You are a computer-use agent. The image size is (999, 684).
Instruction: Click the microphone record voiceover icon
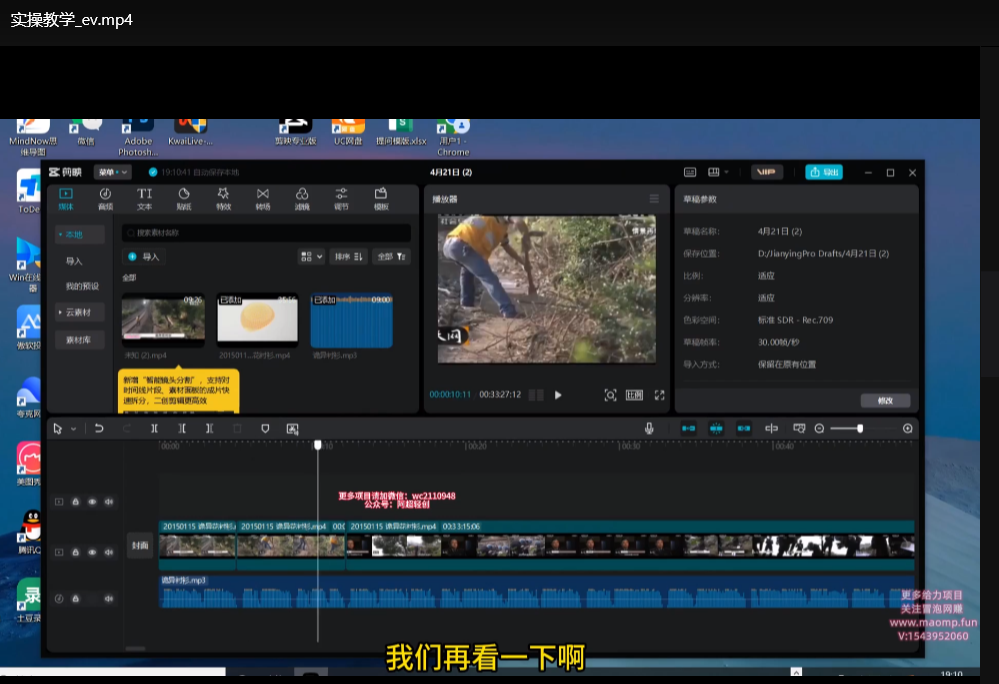(x=649, y=429)
